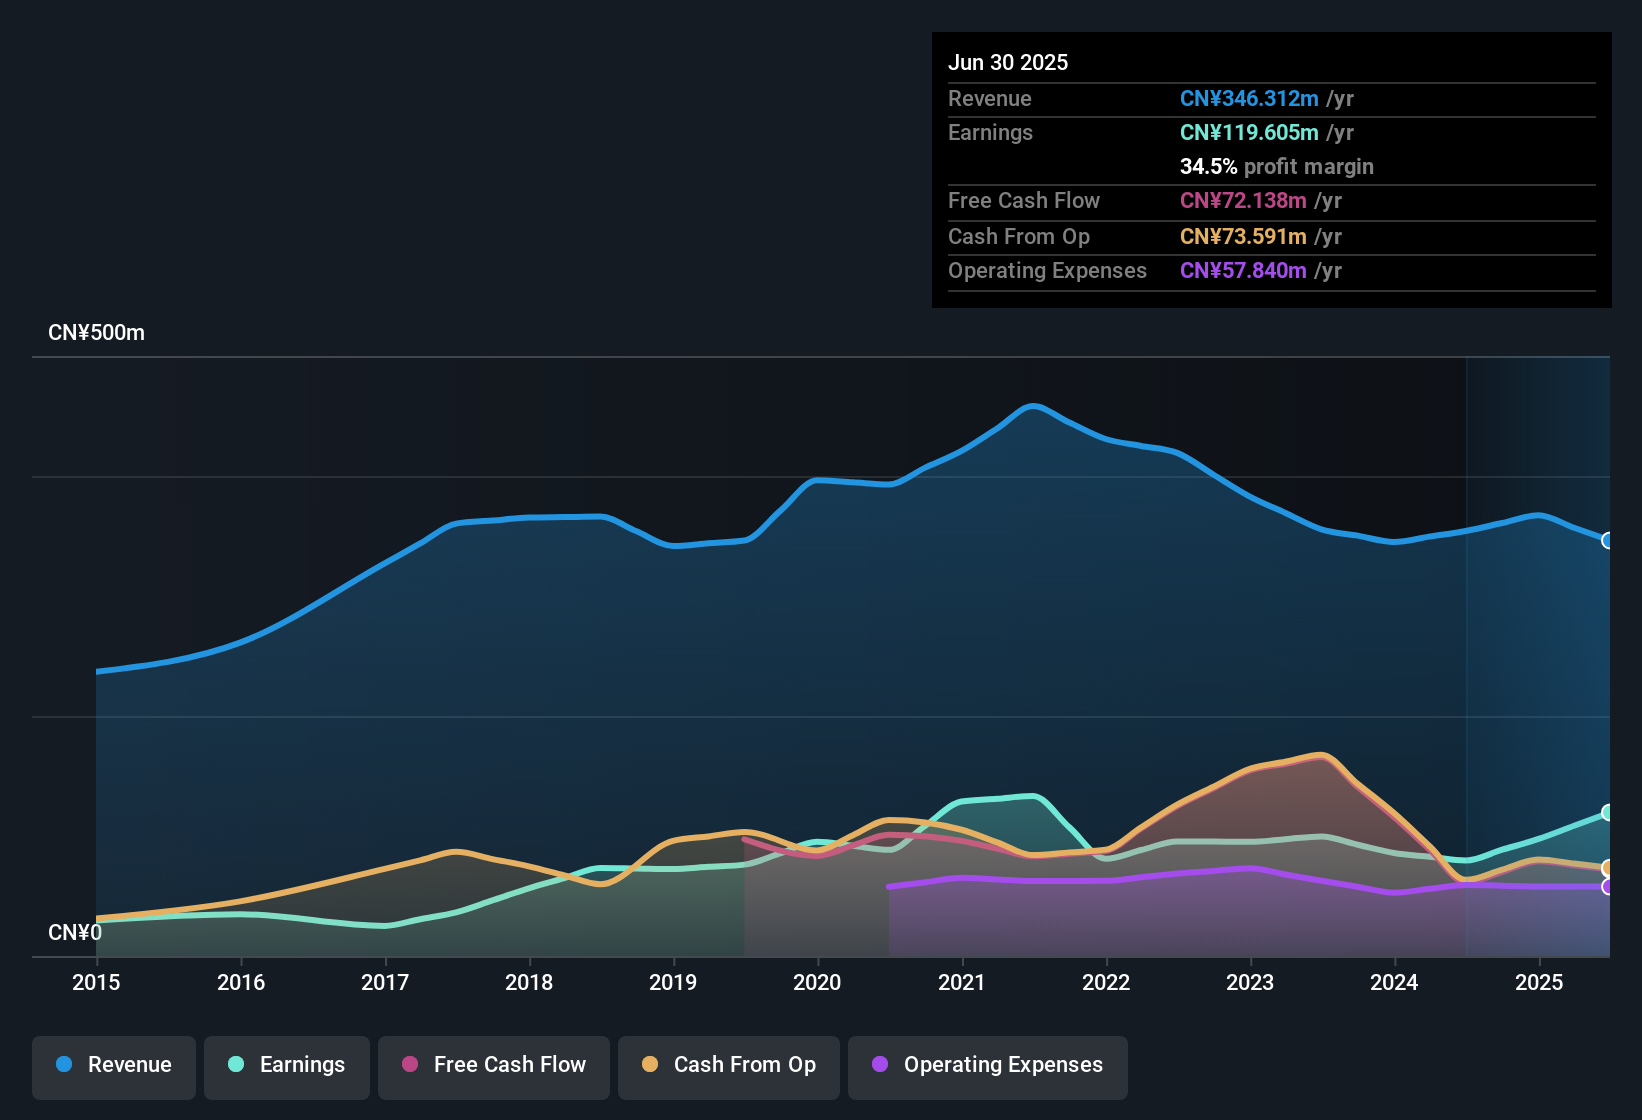
Task: Click the blue Revenue legend dot
Action: pyautogui.click(x=63, y=1065)
